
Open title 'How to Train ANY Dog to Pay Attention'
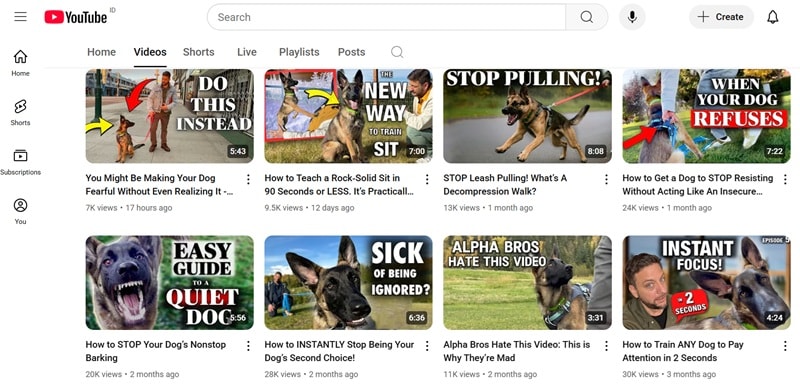(x=683, y=351)
